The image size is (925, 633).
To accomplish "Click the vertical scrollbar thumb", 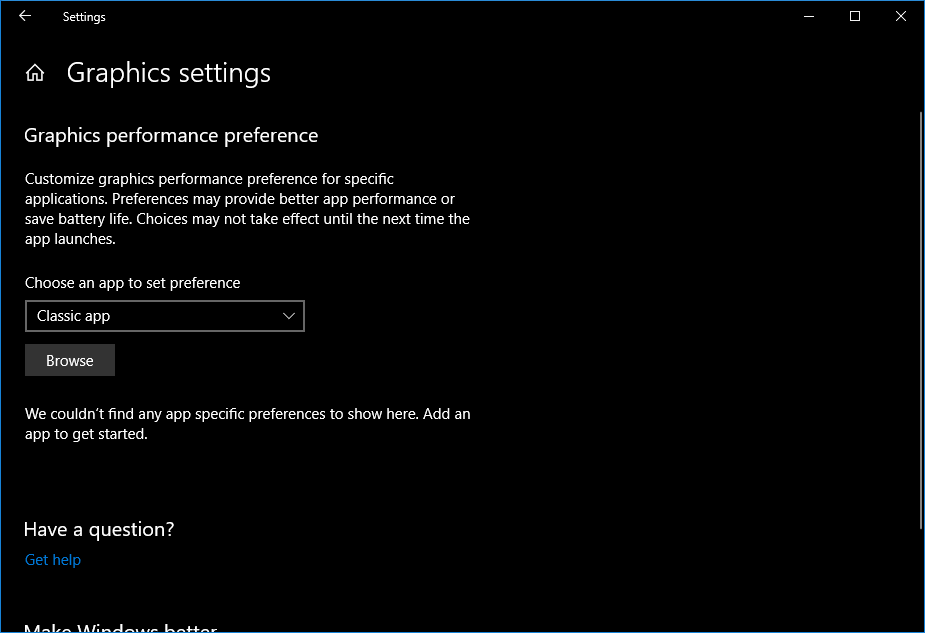I will point(919,320).
